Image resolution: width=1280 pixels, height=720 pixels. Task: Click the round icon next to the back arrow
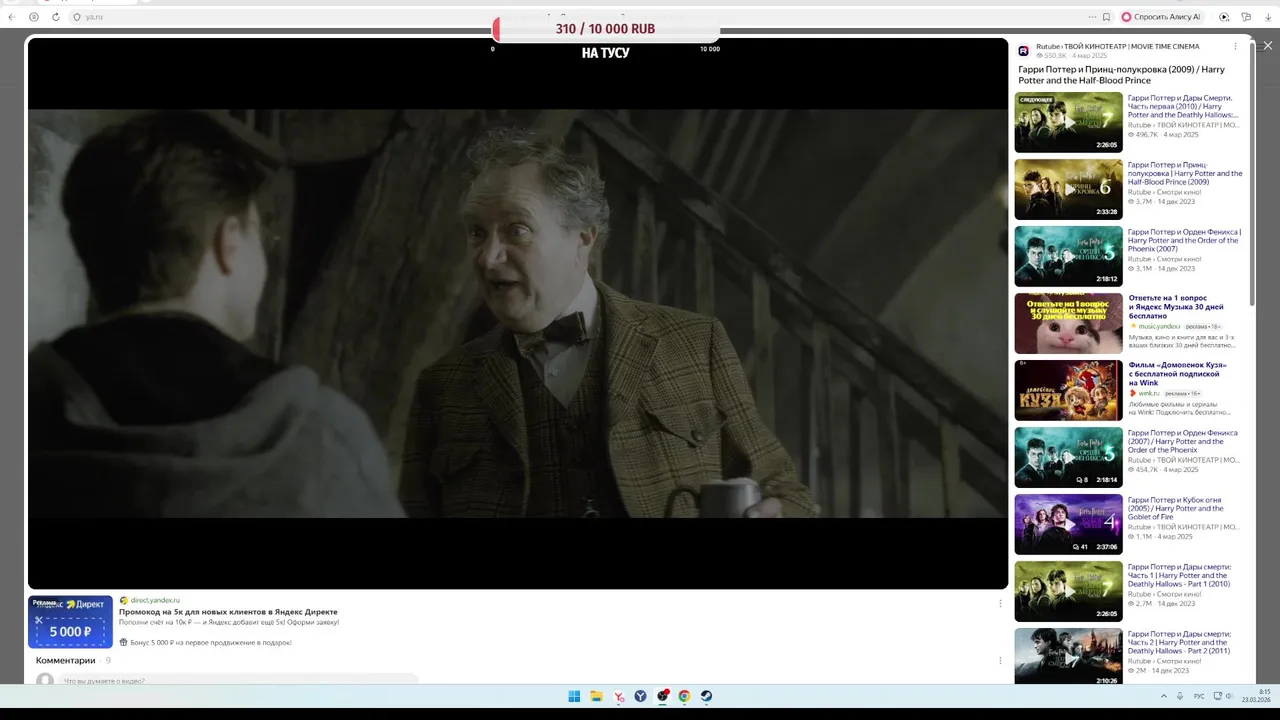tap(34, 17)
